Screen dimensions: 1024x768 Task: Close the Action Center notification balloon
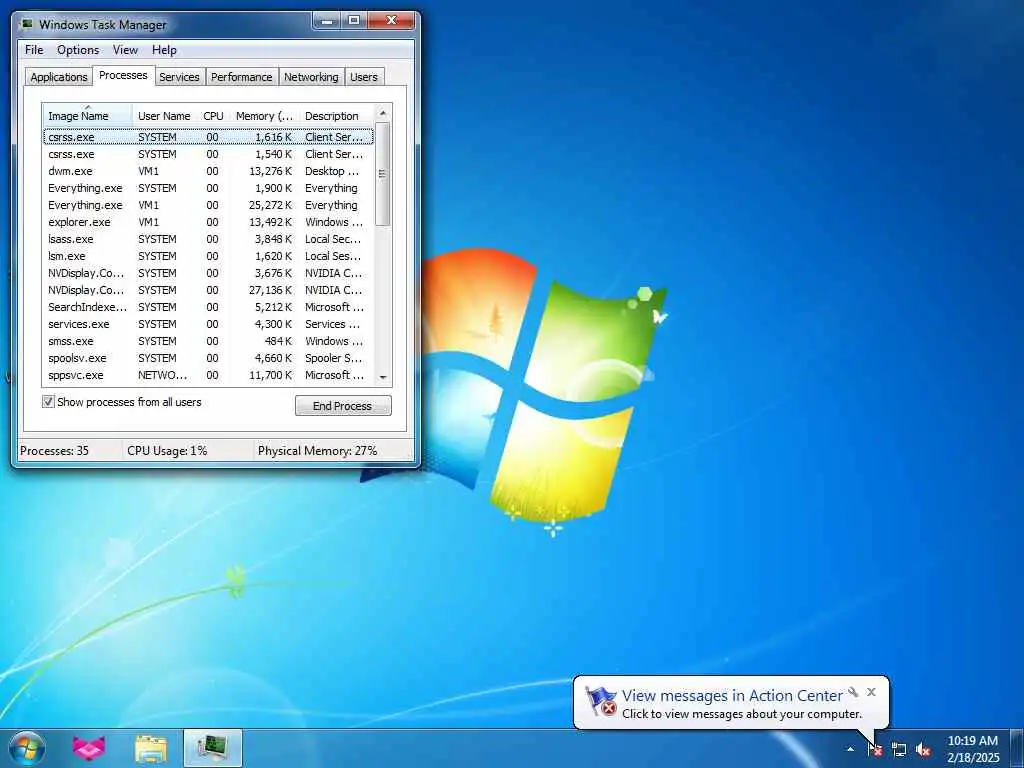(871, 692)
